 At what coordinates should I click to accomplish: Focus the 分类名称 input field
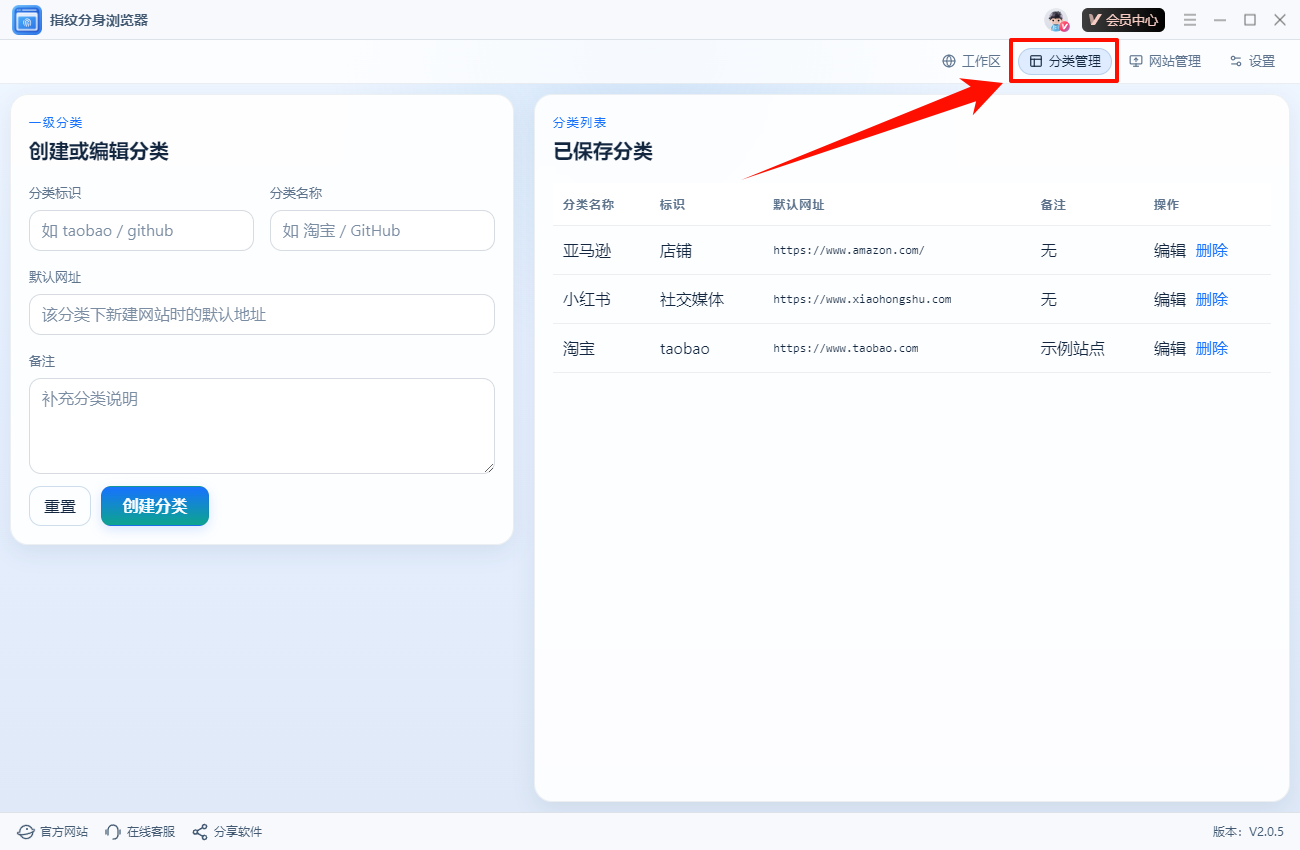(x=382, y=230)
